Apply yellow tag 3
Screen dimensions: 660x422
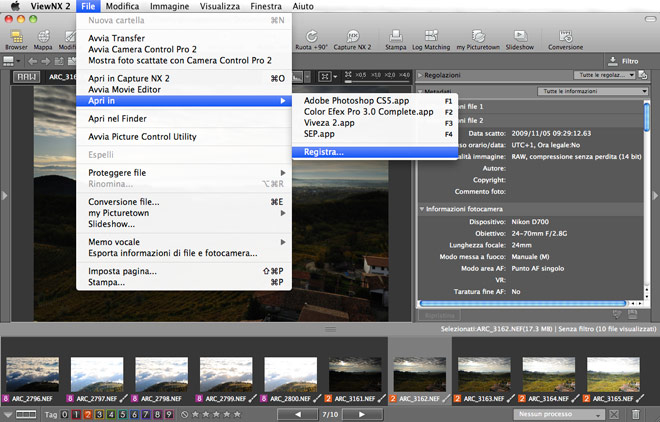[99, 414]
